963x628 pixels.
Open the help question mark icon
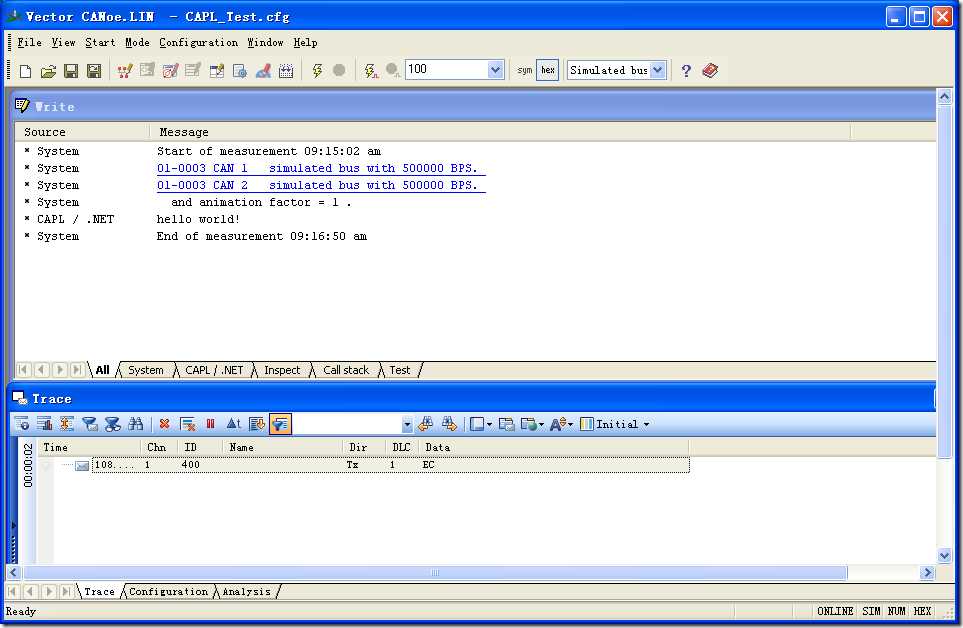click(686, 71)
